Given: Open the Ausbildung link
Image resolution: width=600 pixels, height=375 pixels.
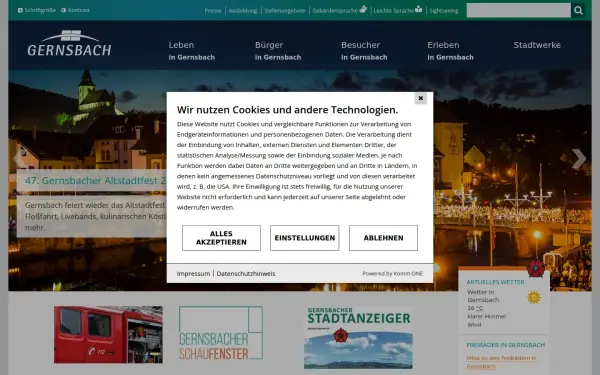Looking at the screenshot, I should click(243, 11).
